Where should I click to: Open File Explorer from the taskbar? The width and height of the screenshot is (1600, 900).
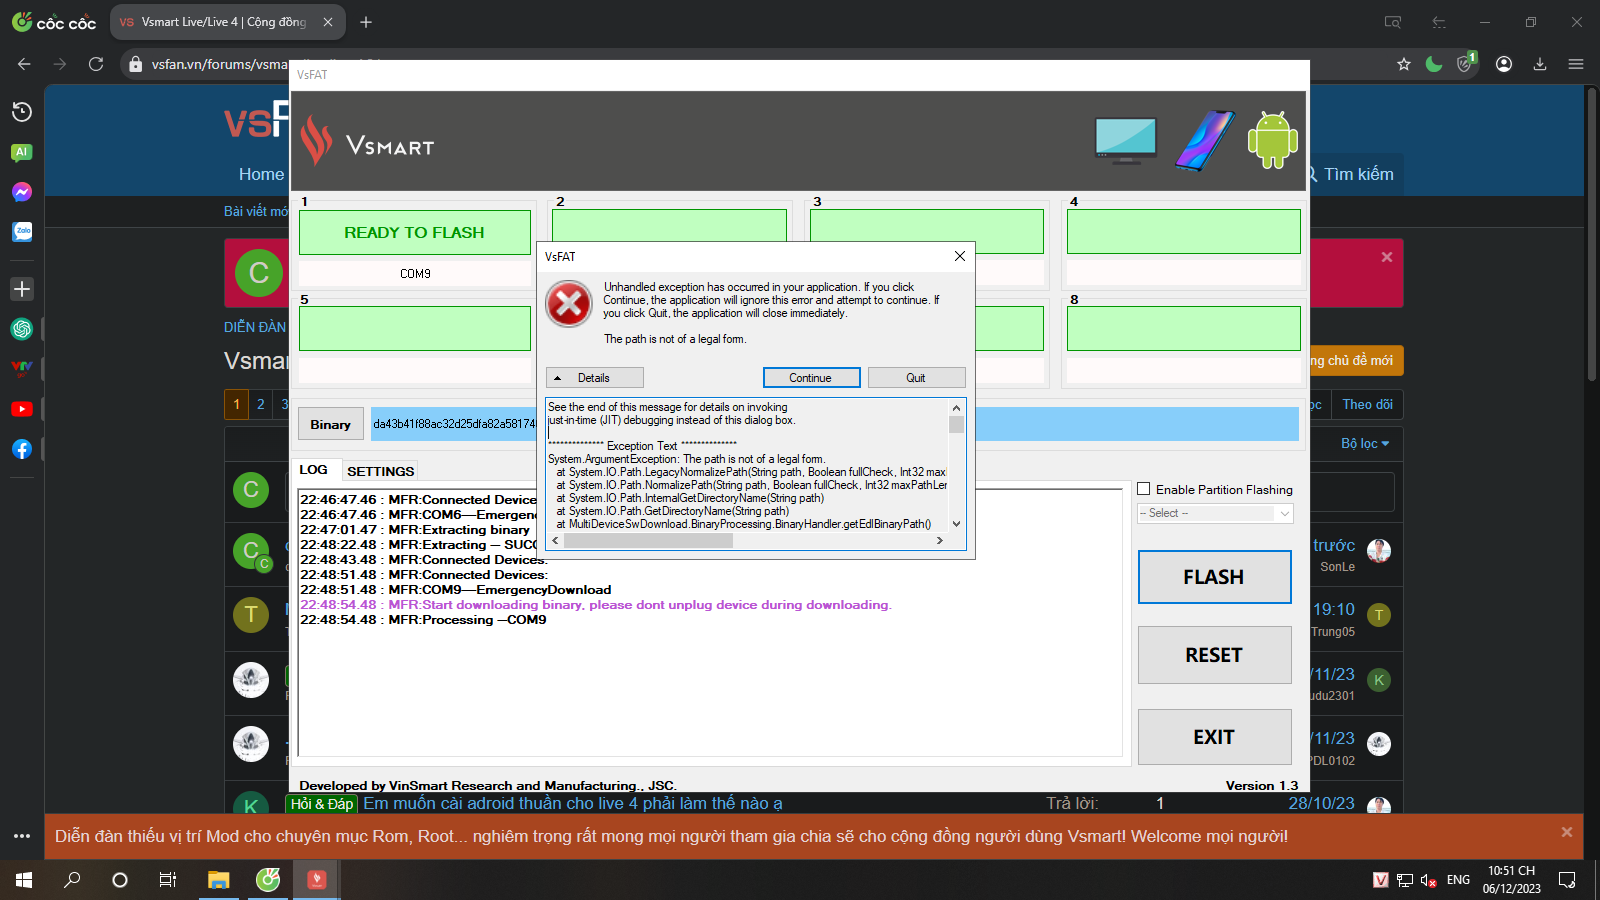click(x=218, y=880)
